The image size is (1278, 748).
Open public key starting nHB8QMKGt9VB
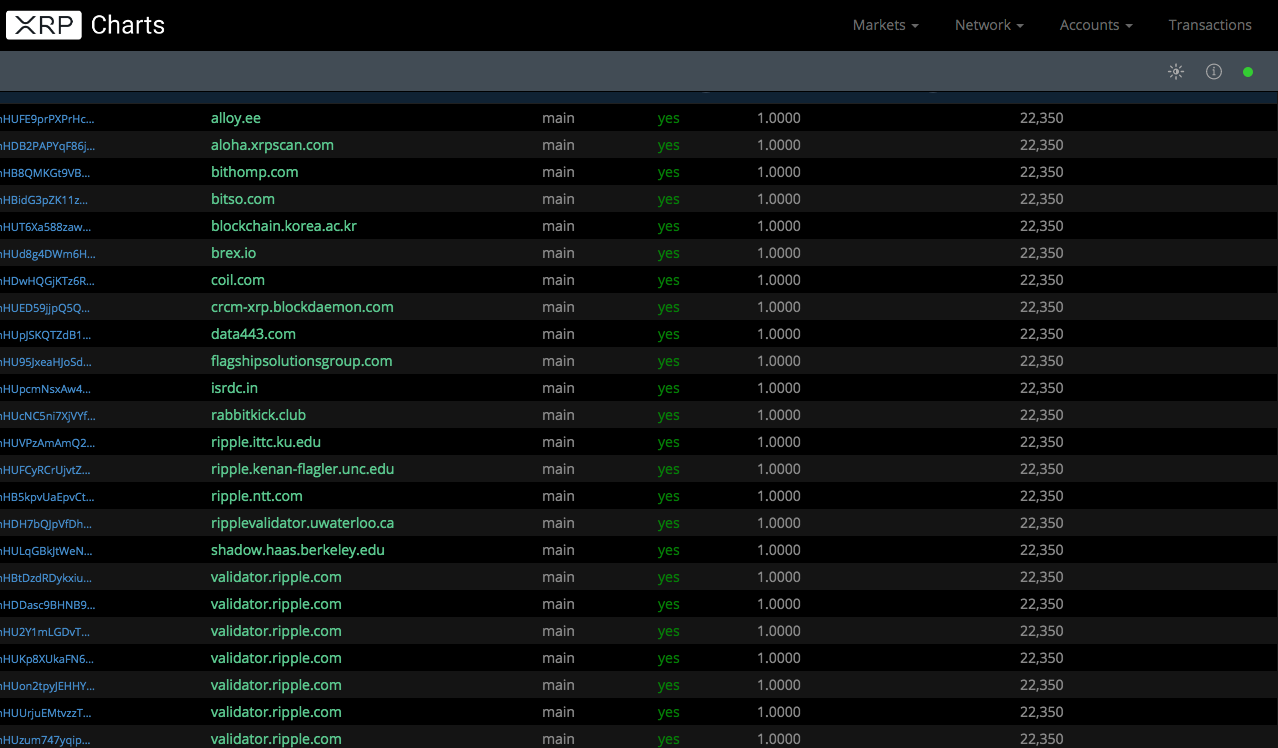[45, 173]
